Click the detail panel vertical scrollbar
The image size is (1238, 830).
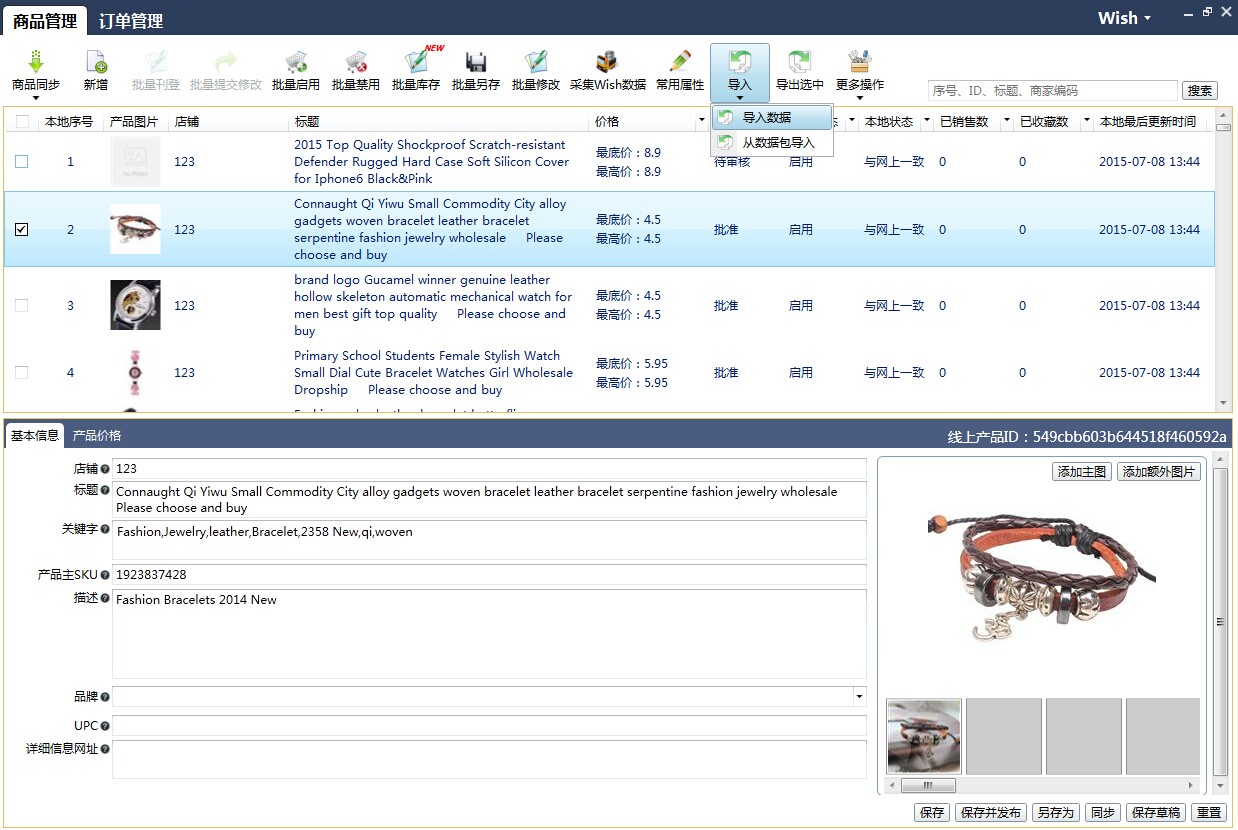pyautogui.click(x=1220, y=624)
